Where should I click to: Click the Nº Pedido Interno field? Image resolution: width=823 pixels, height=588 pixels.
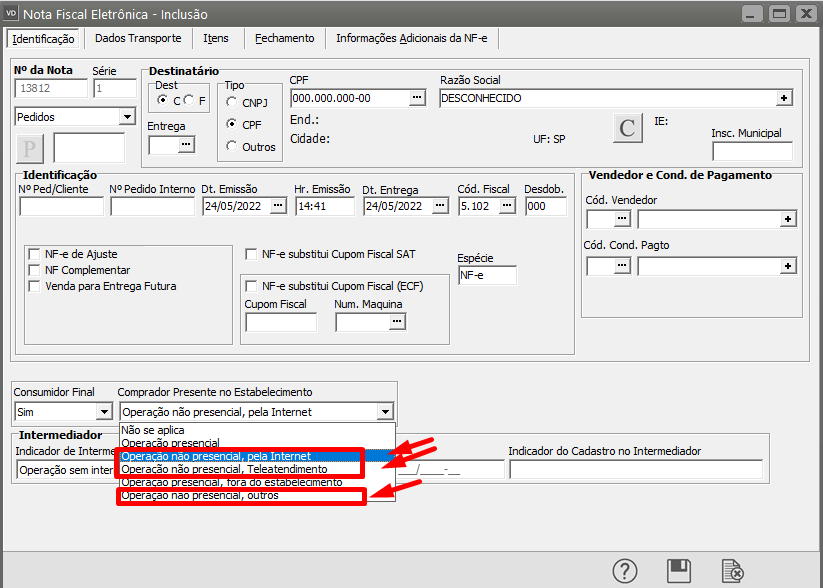point(152,206)
